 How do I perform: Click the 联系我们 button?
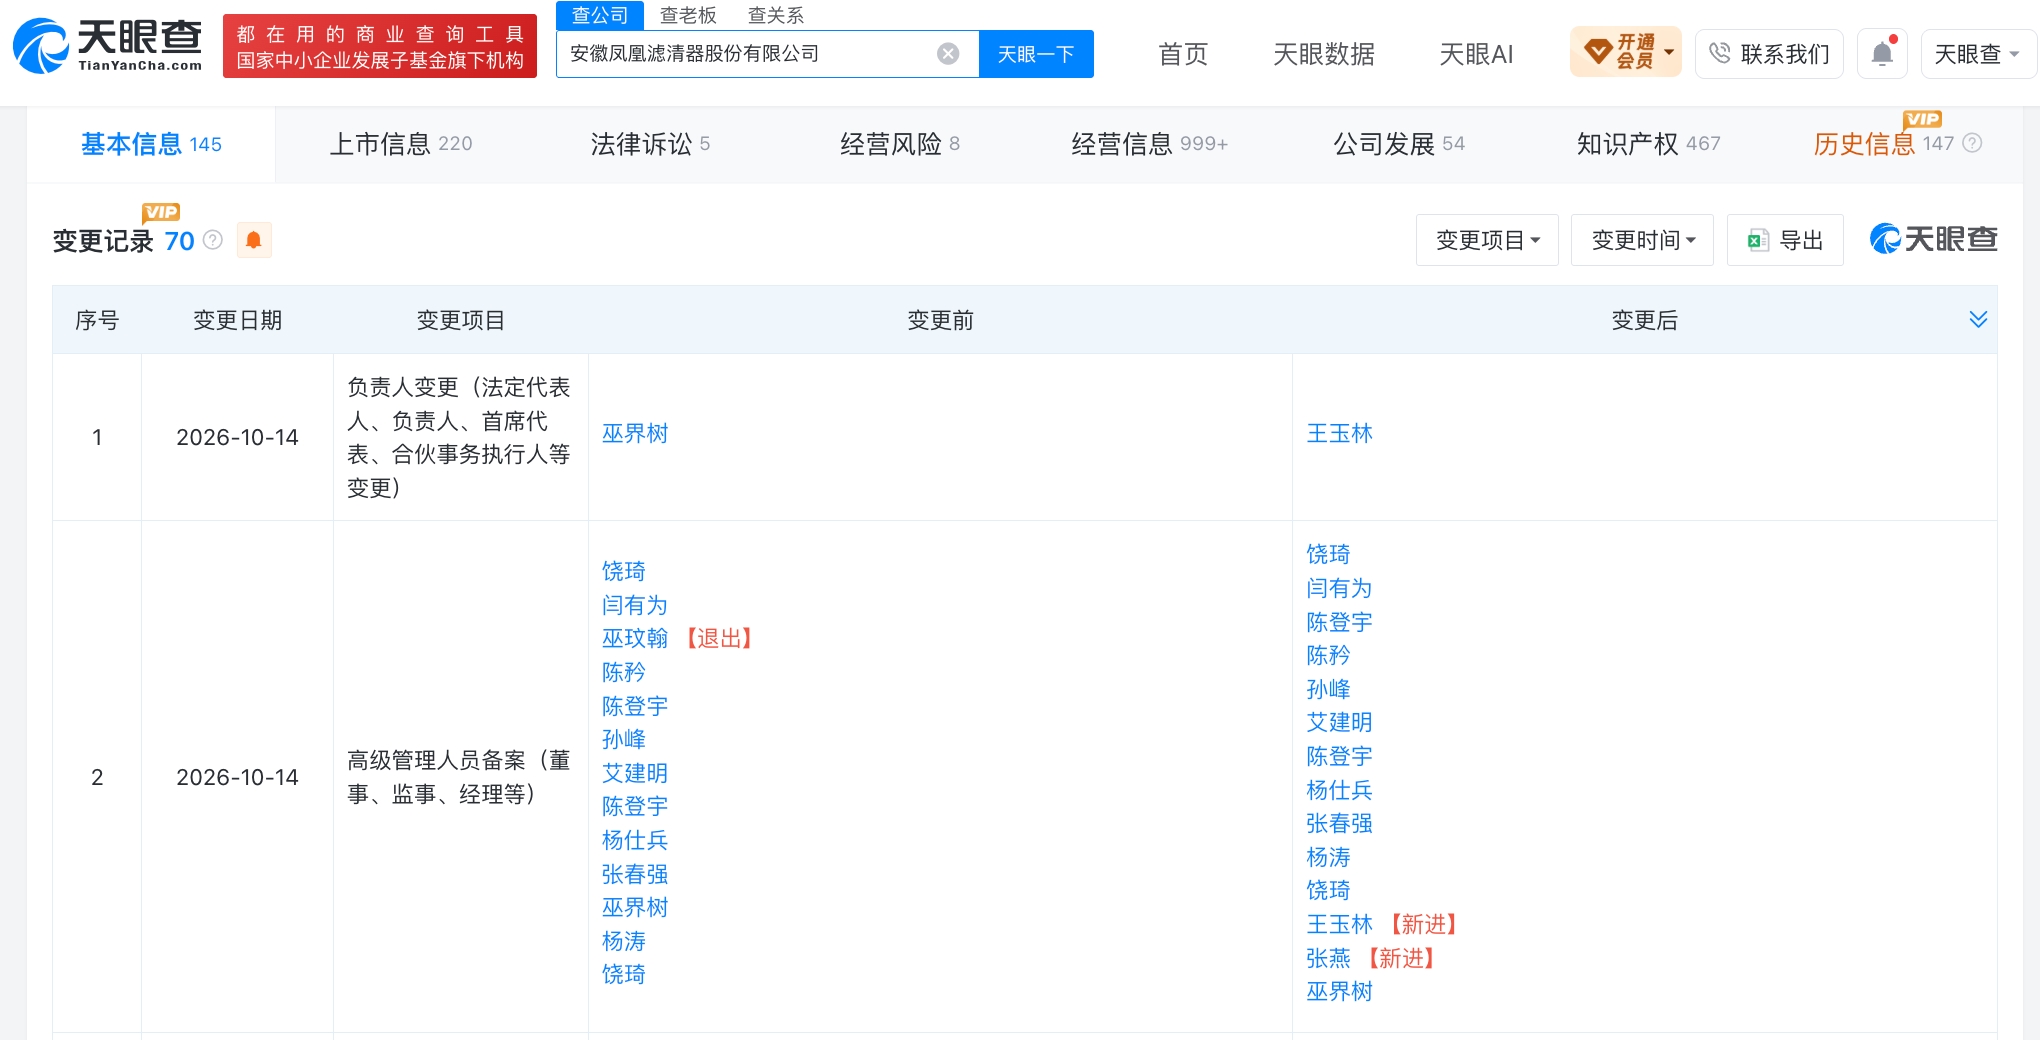(1769, 54)
